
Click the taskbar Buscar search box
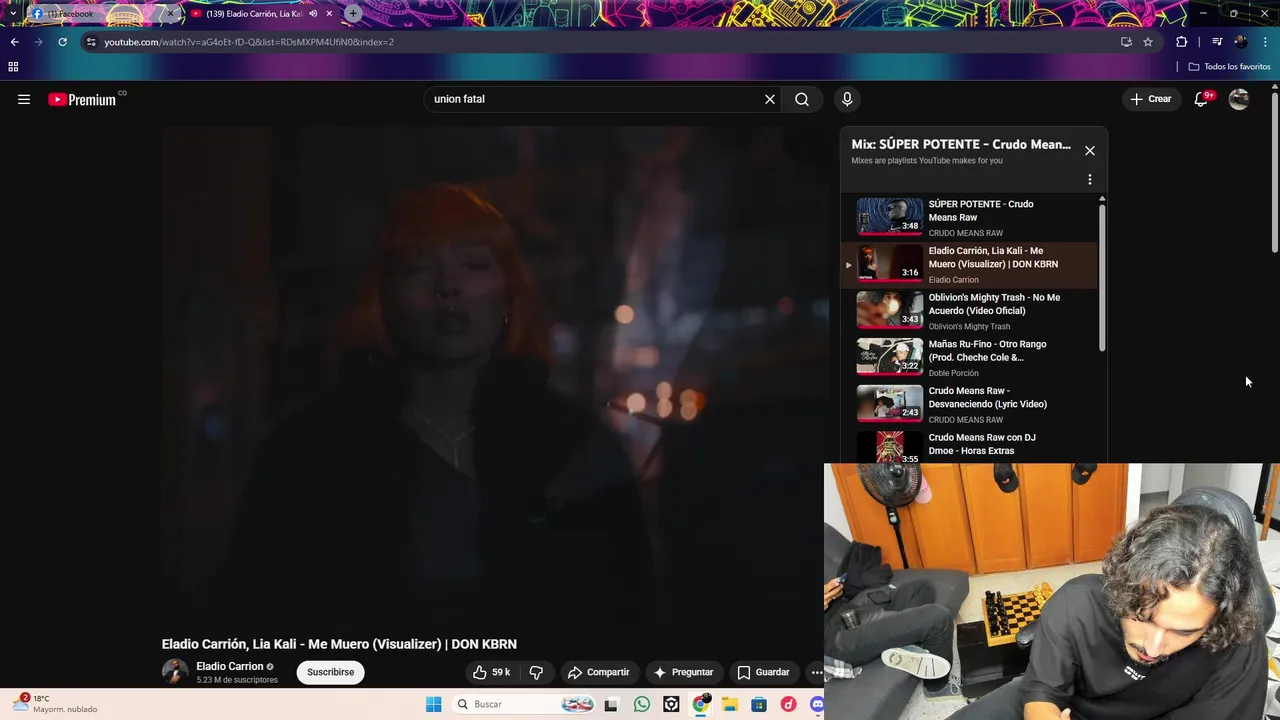coord(523,704)
